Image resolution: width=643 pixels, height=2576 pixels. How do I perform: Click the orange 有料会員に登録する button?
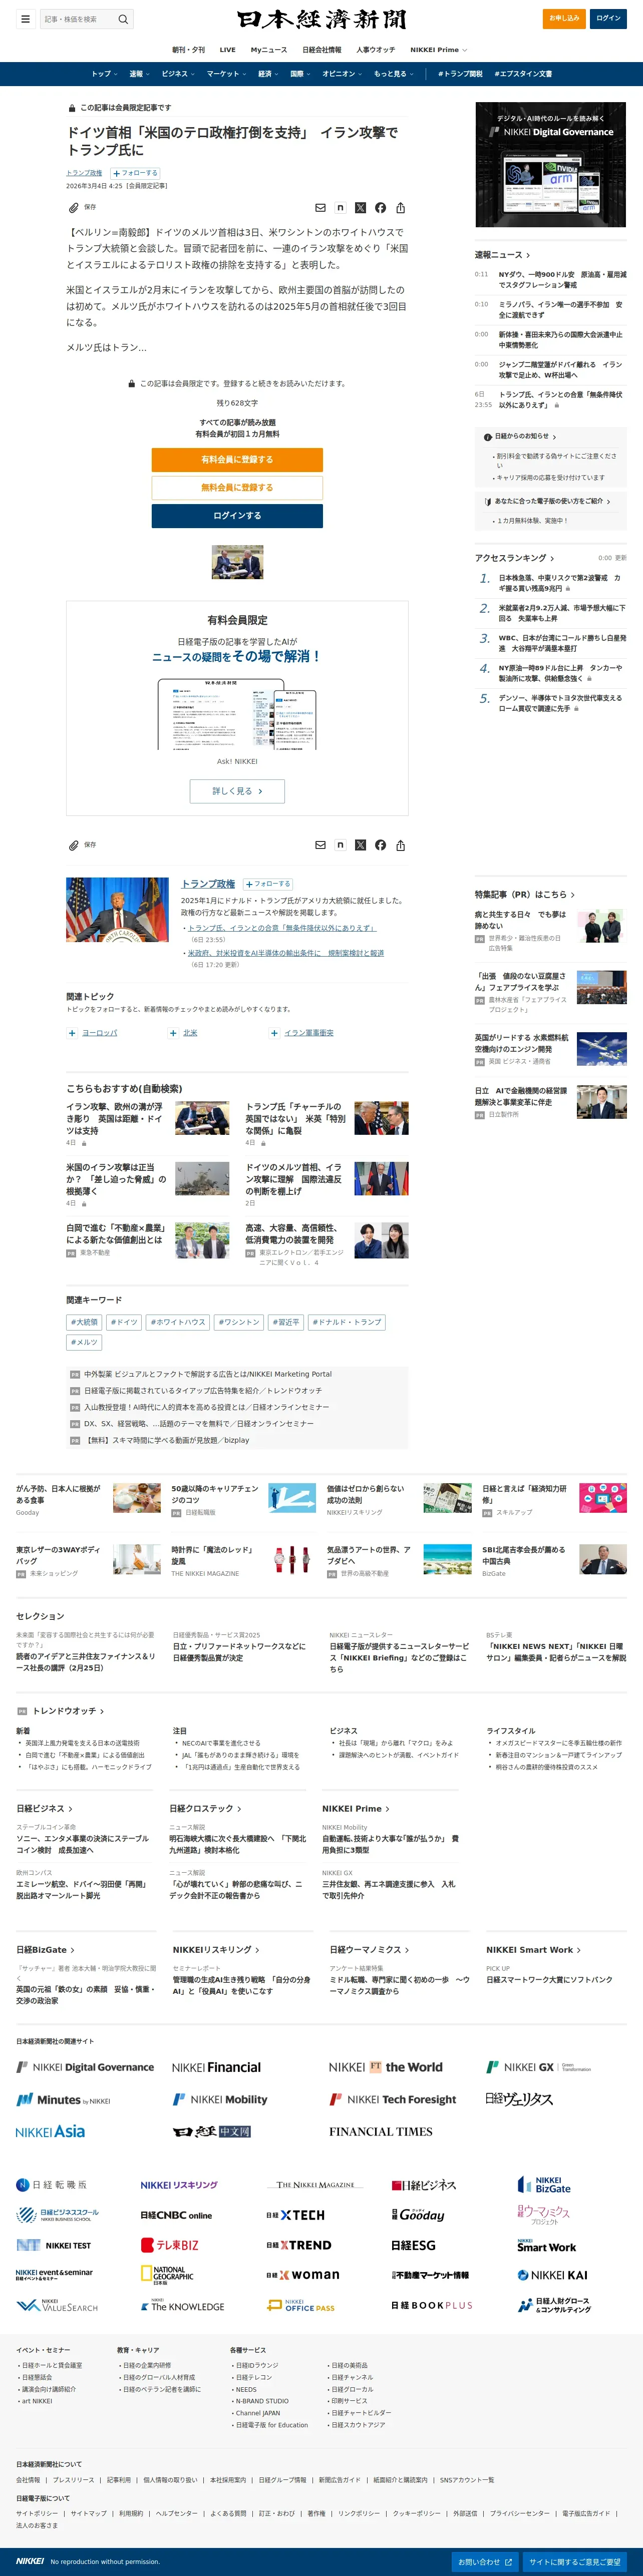click(237, 460)
